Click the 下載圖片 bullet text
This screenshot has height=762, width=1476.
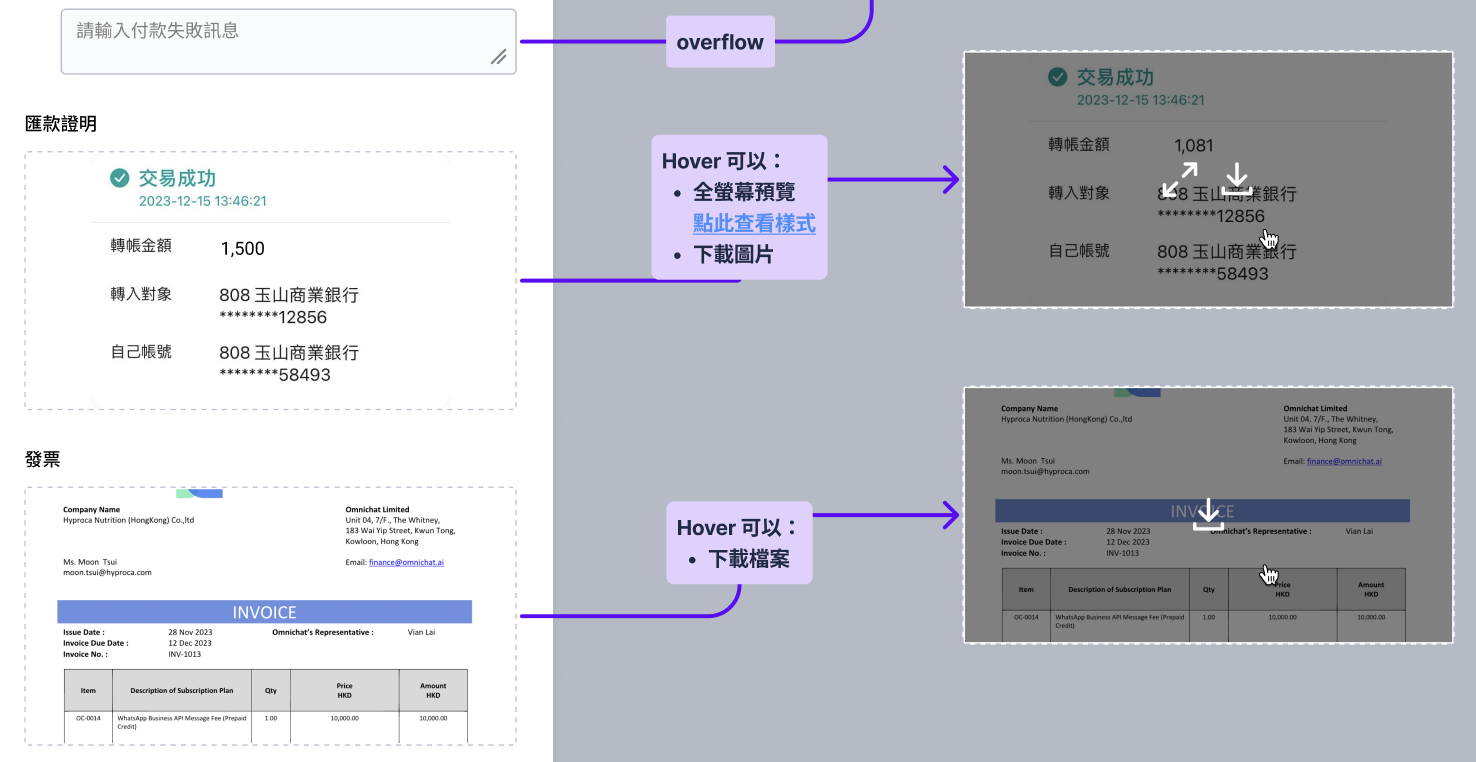click(x=733, y=254)
